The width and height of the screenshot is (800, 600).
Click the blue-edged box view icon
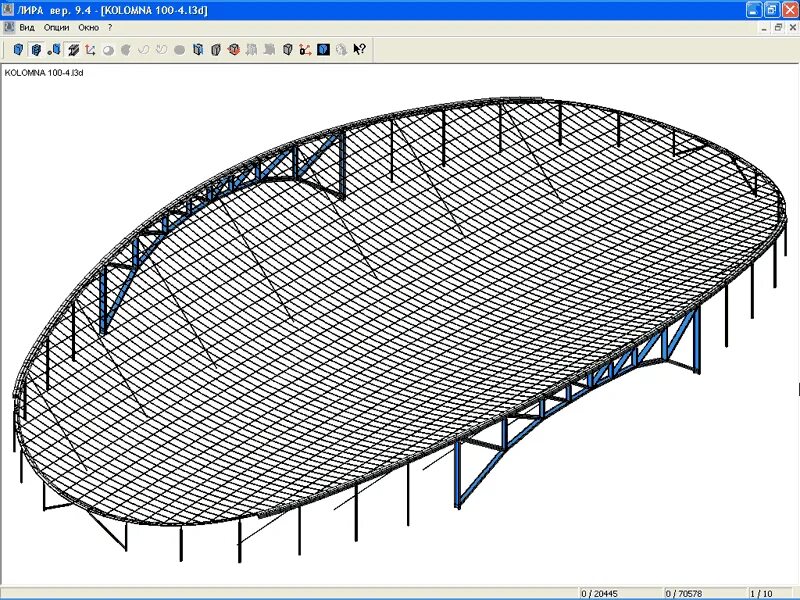pyautogui.click(x=198, y=49)
